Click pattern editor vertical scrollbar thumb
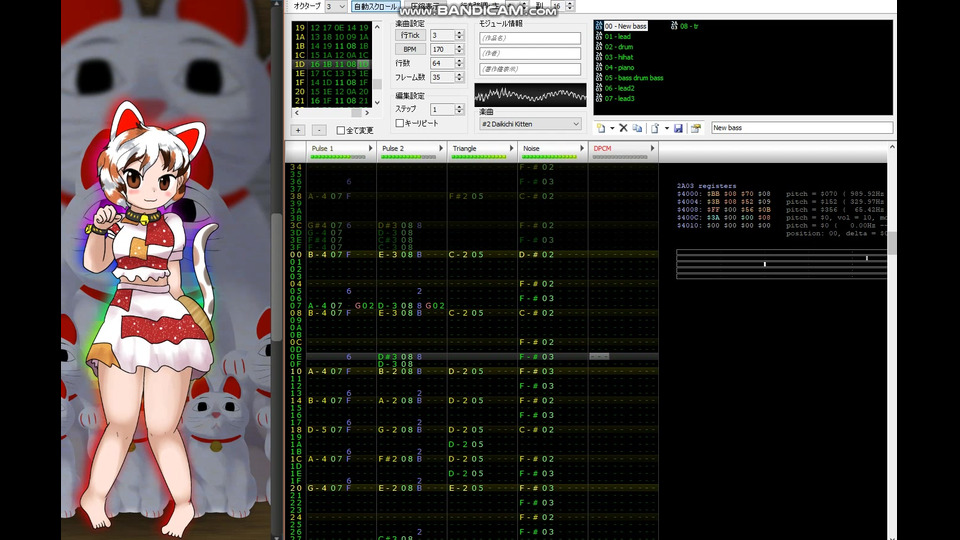 coord(892,242)
